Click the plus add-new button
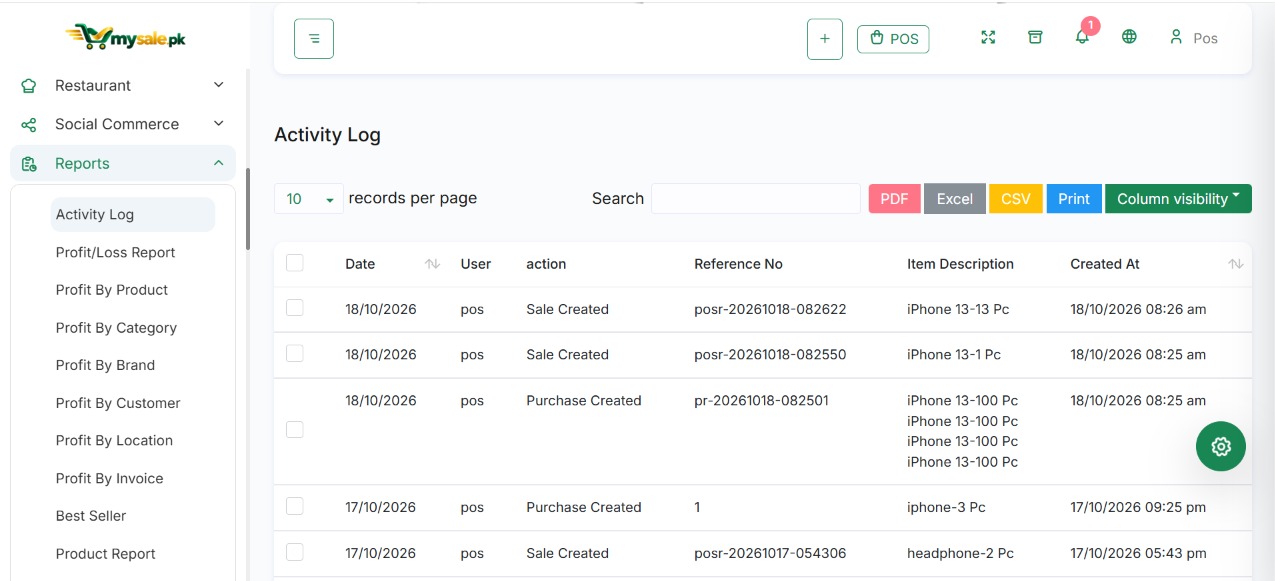The height and width of the screenshot is (581, 1275). (825, 39)
